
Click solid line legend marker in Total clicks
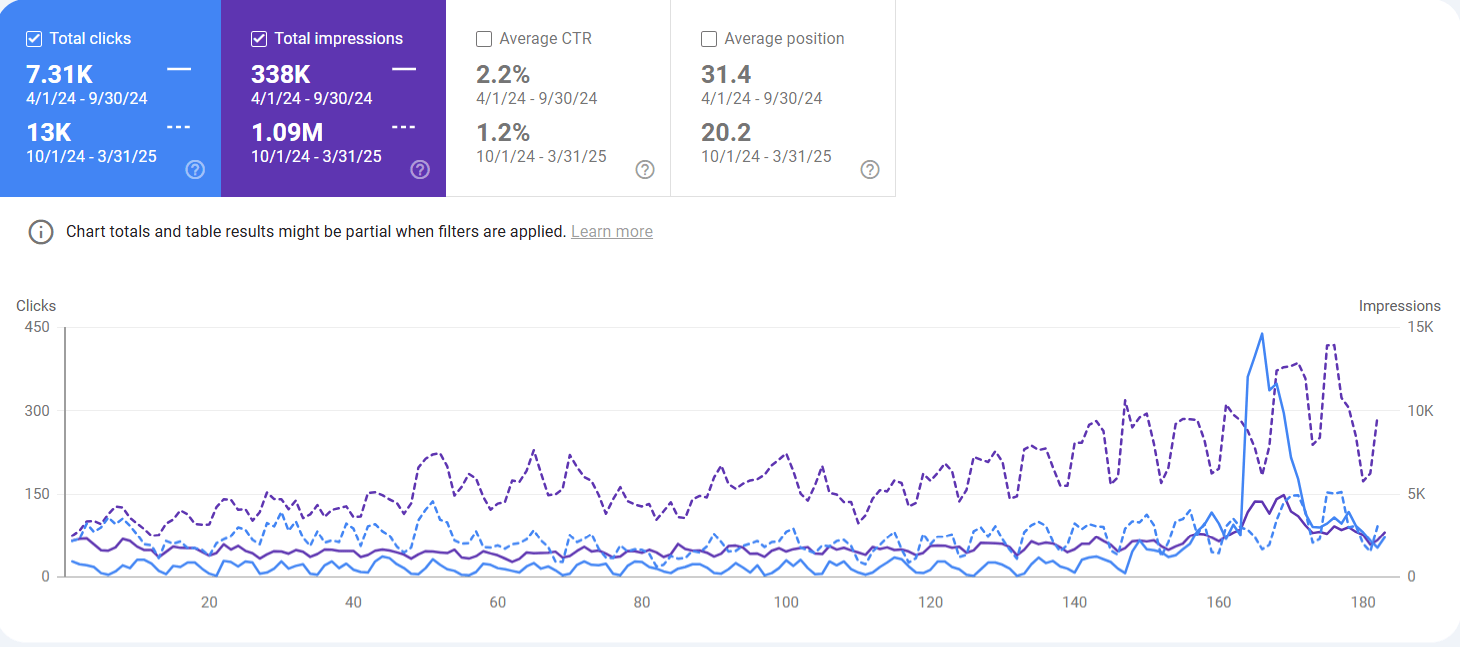tap(179, 69)
